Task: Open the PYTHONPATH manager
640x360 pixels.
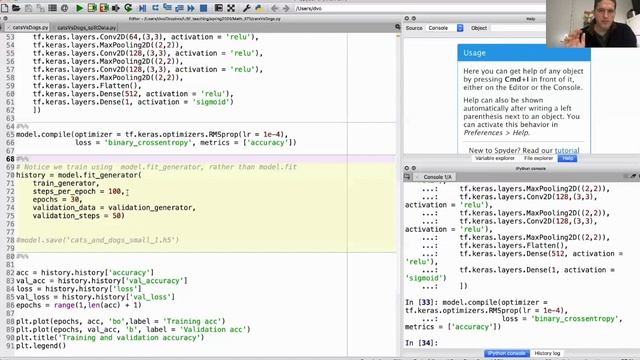Action: pos(259,8)
